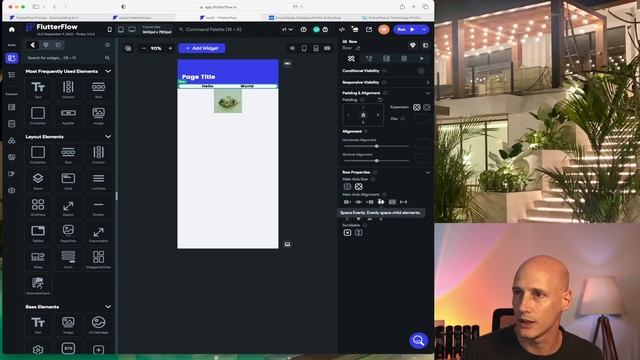Select phone device preview in the top bar

pos(109,29)
